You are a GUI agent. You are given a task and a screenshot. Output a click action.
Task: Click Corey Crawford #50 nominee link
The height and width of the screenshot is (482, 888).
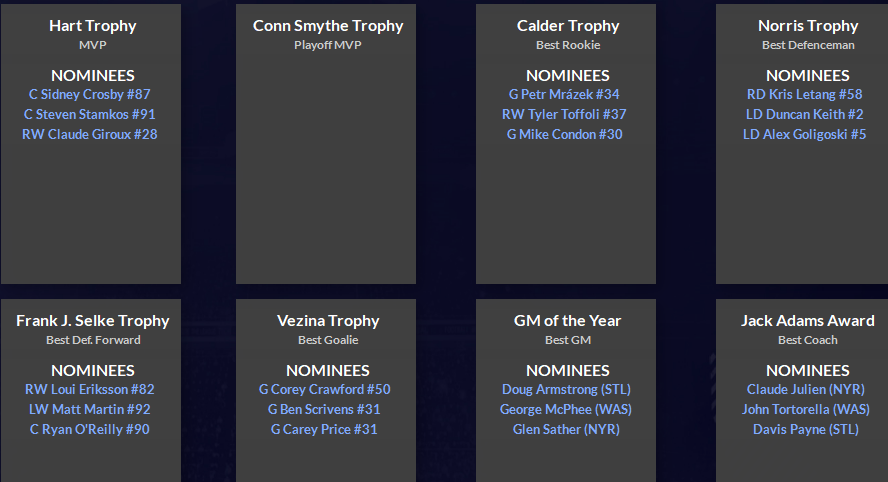pyautogui.click(x=325, y=389)
